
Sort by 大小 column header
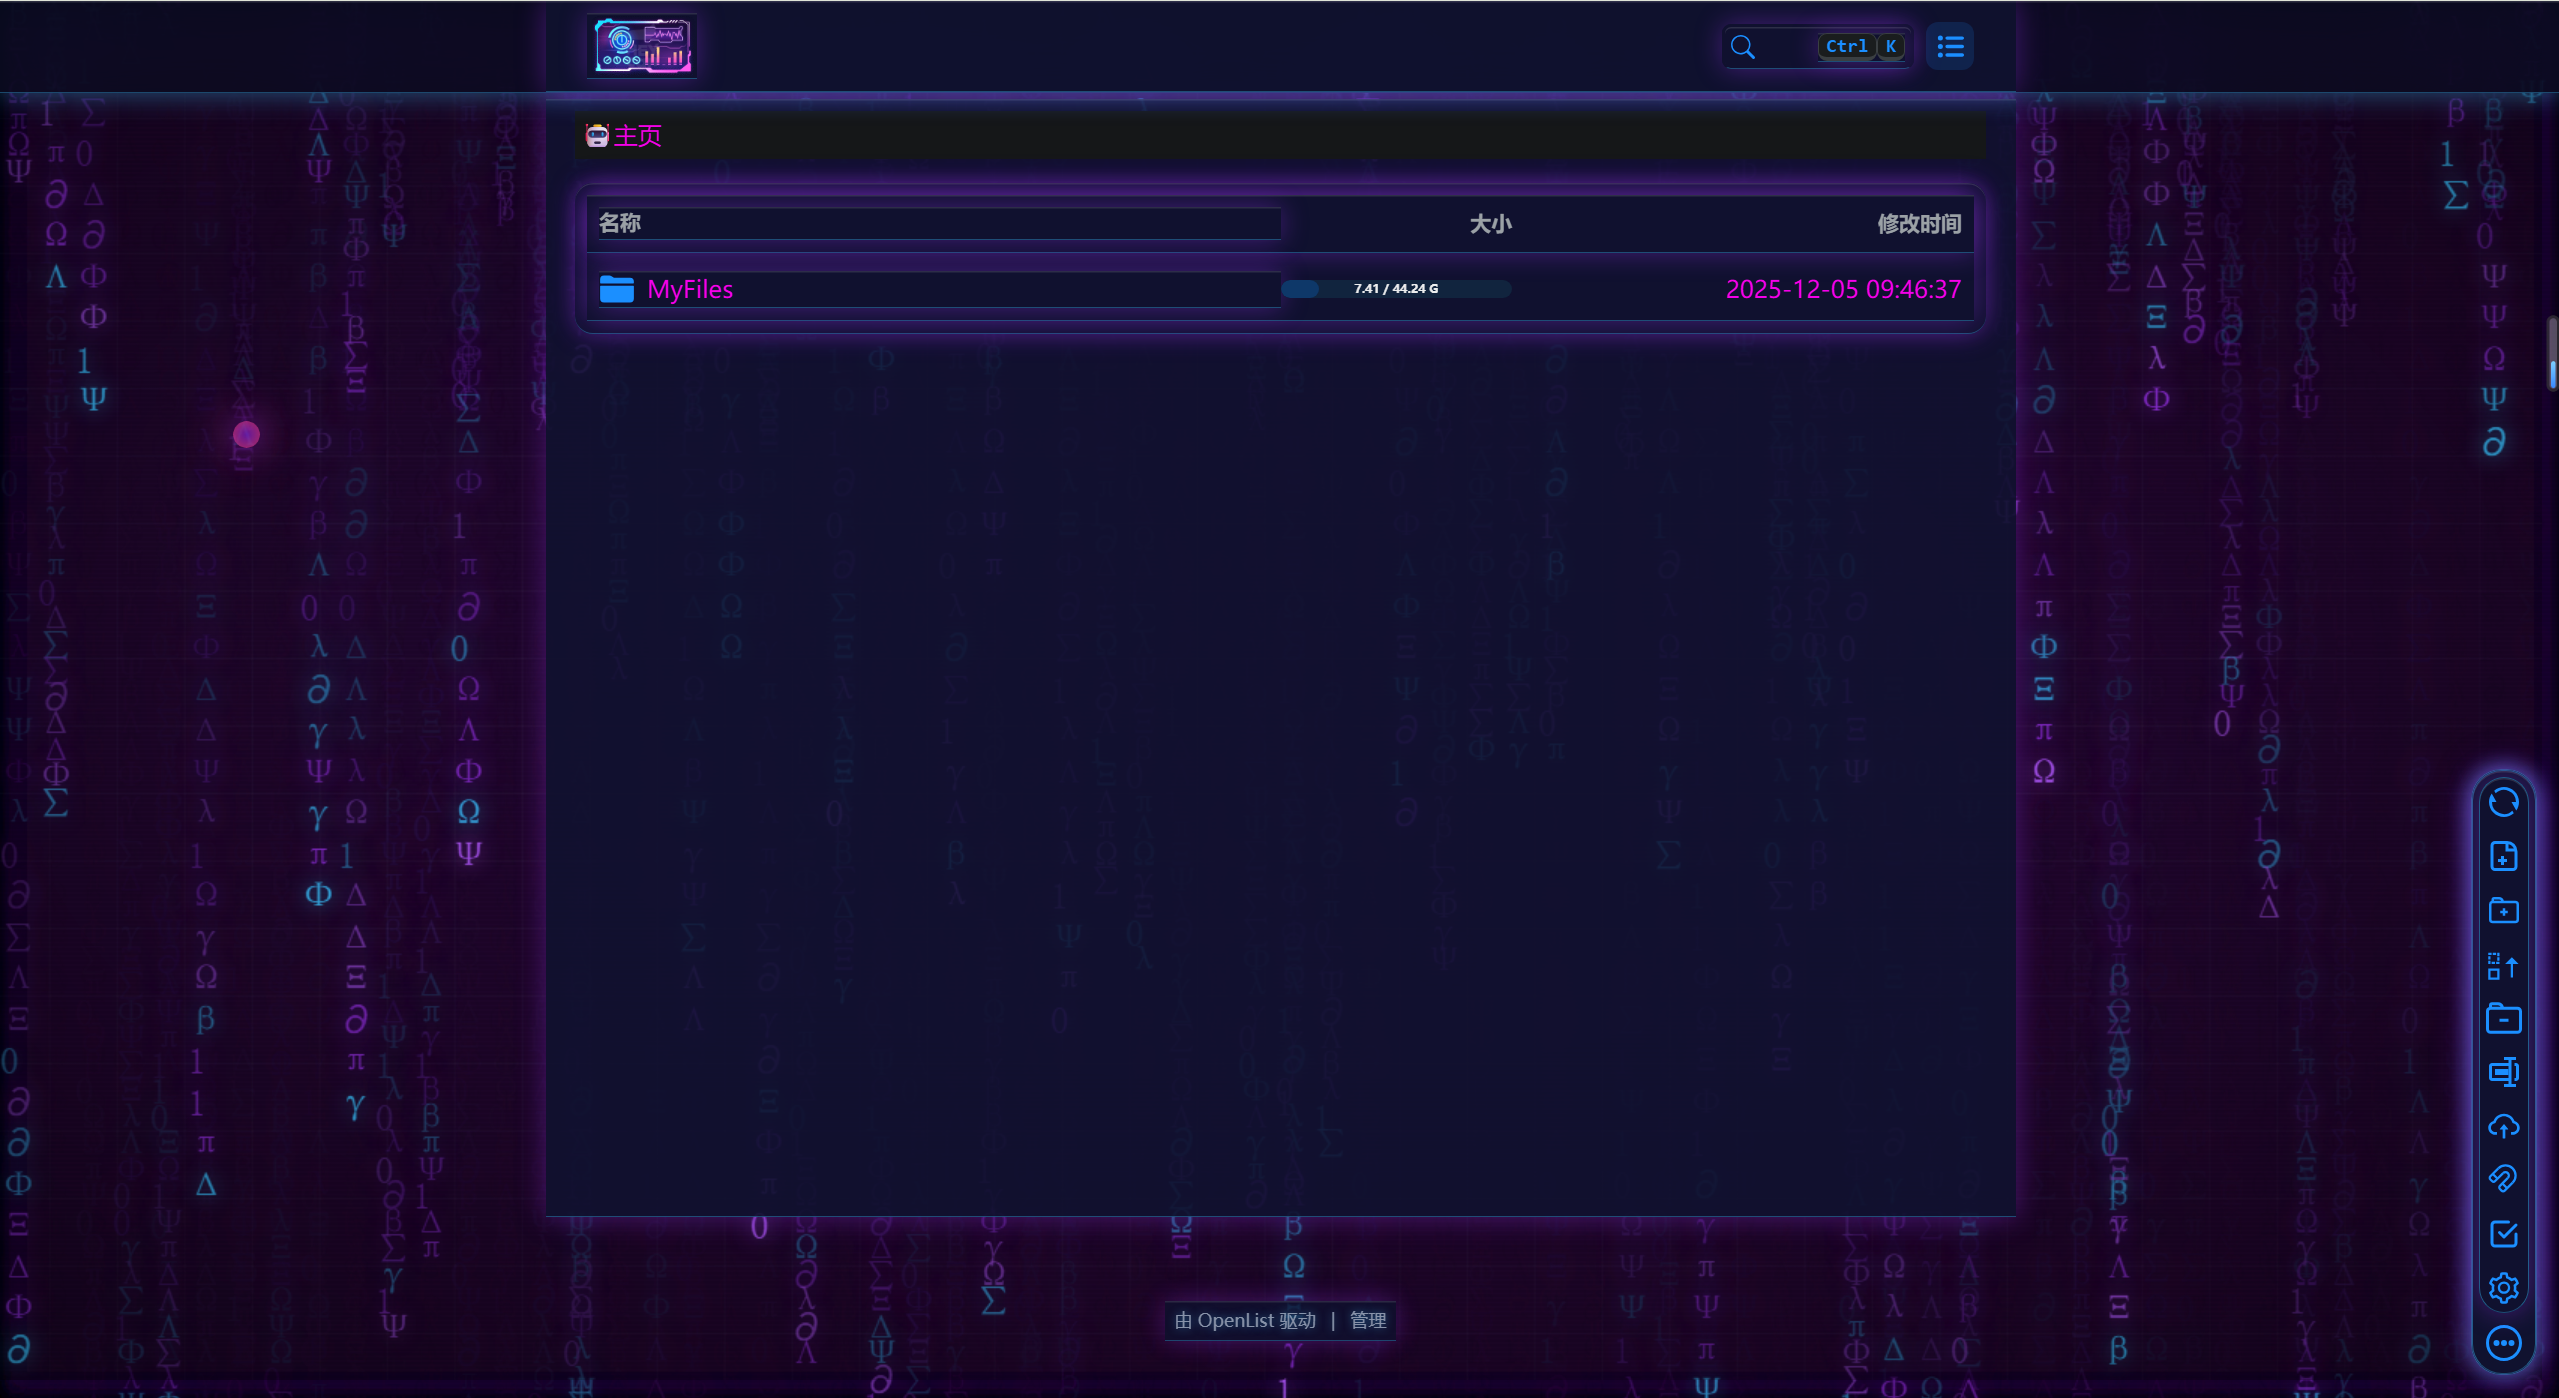click(x=1490, y=224)
